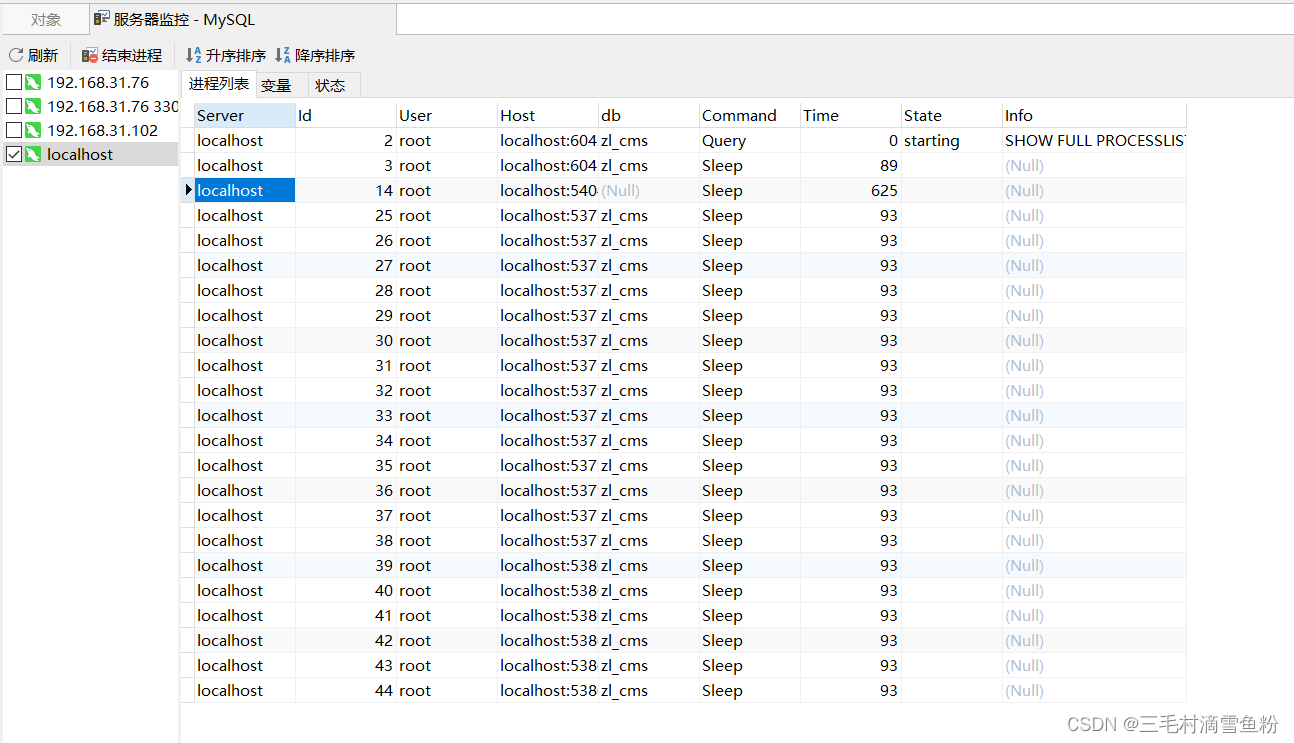Screen dimensions: 1294x743
Task: Uncheck the localhost server checkbox
Action: click(14, 154)
